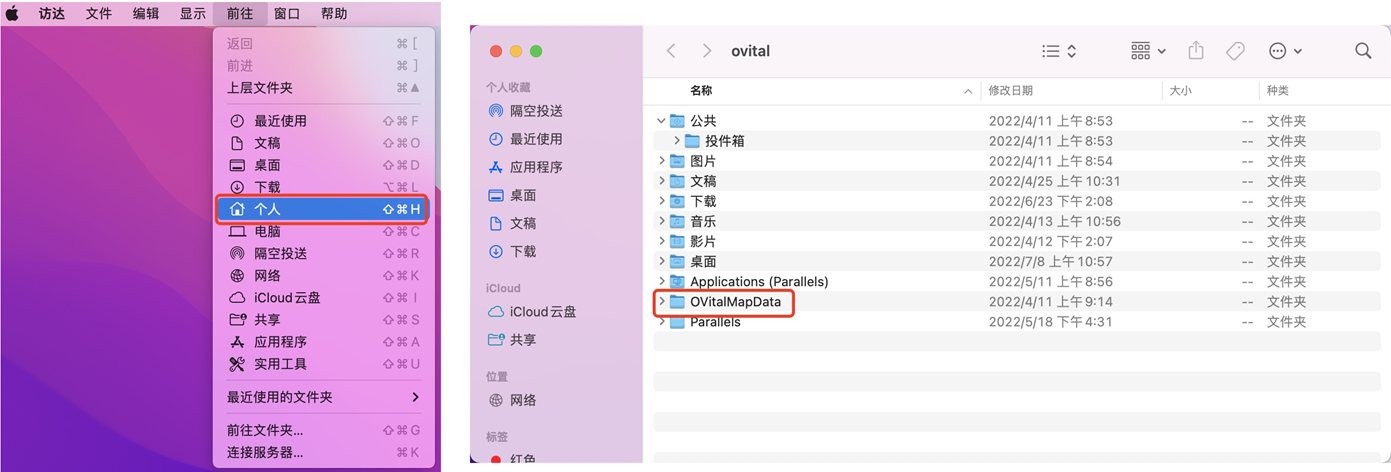The height and width of the screenshot is (472, 1391).
Task: Select the Parallels folder row
Action: pos(715,322)
